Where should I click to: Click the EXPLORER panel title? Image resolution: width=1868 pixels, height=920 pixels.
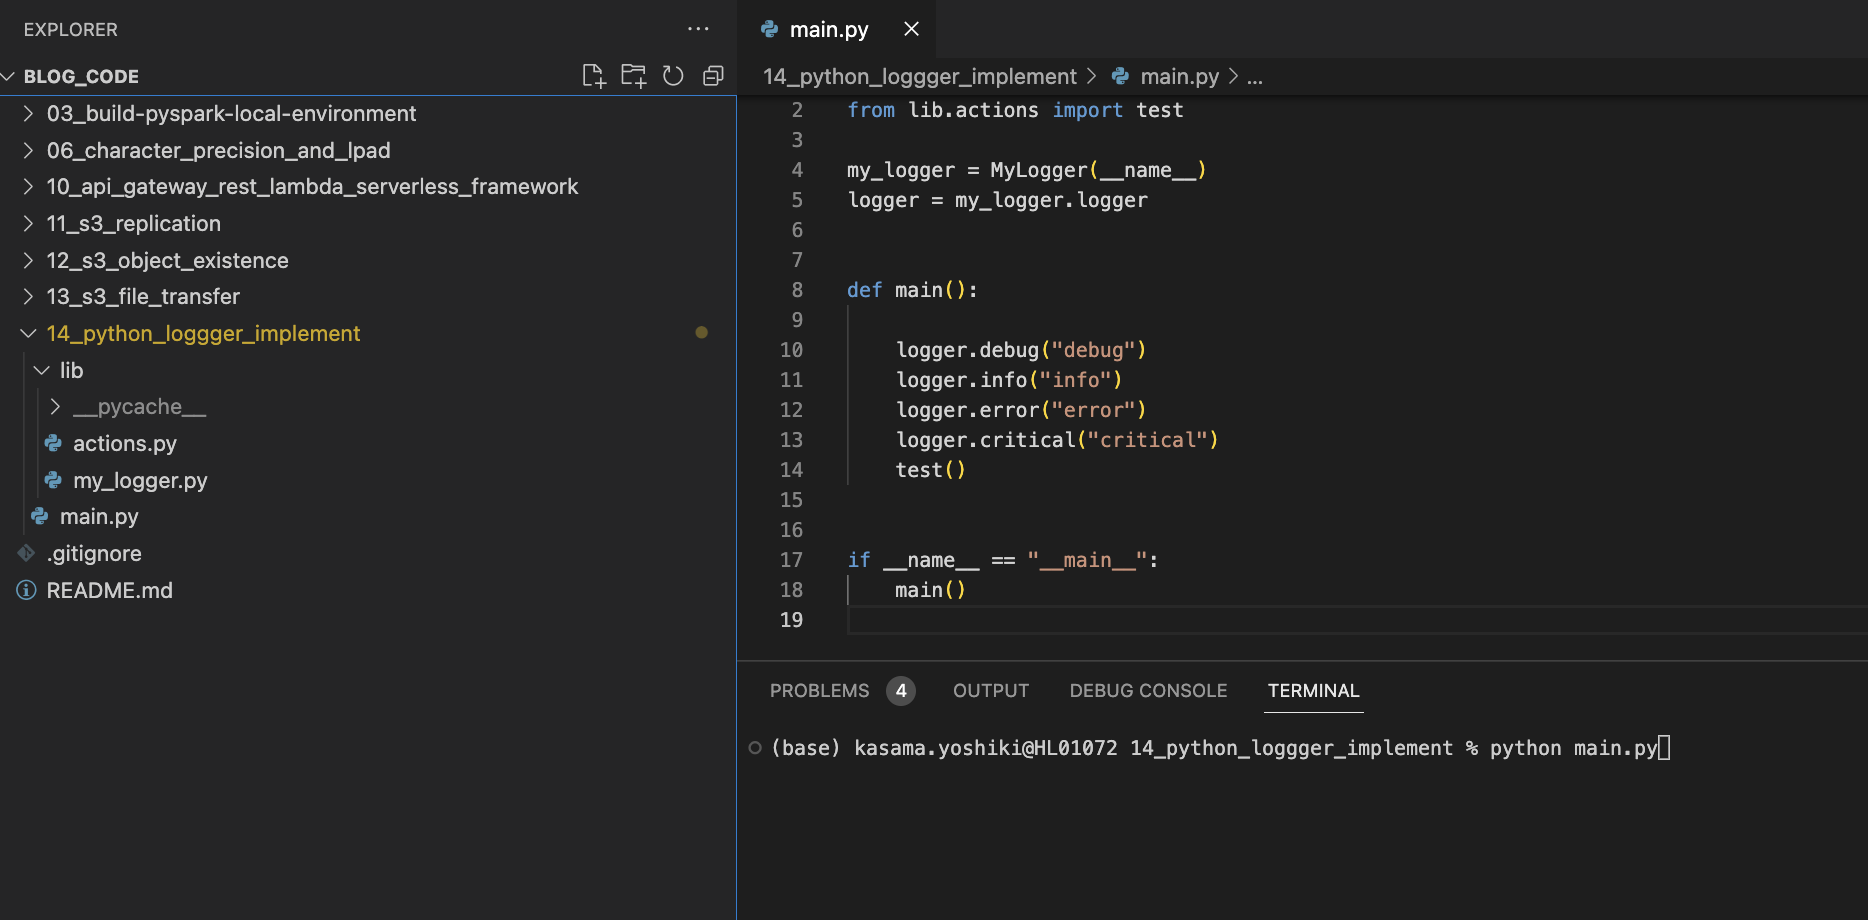[x=70, y=30]
